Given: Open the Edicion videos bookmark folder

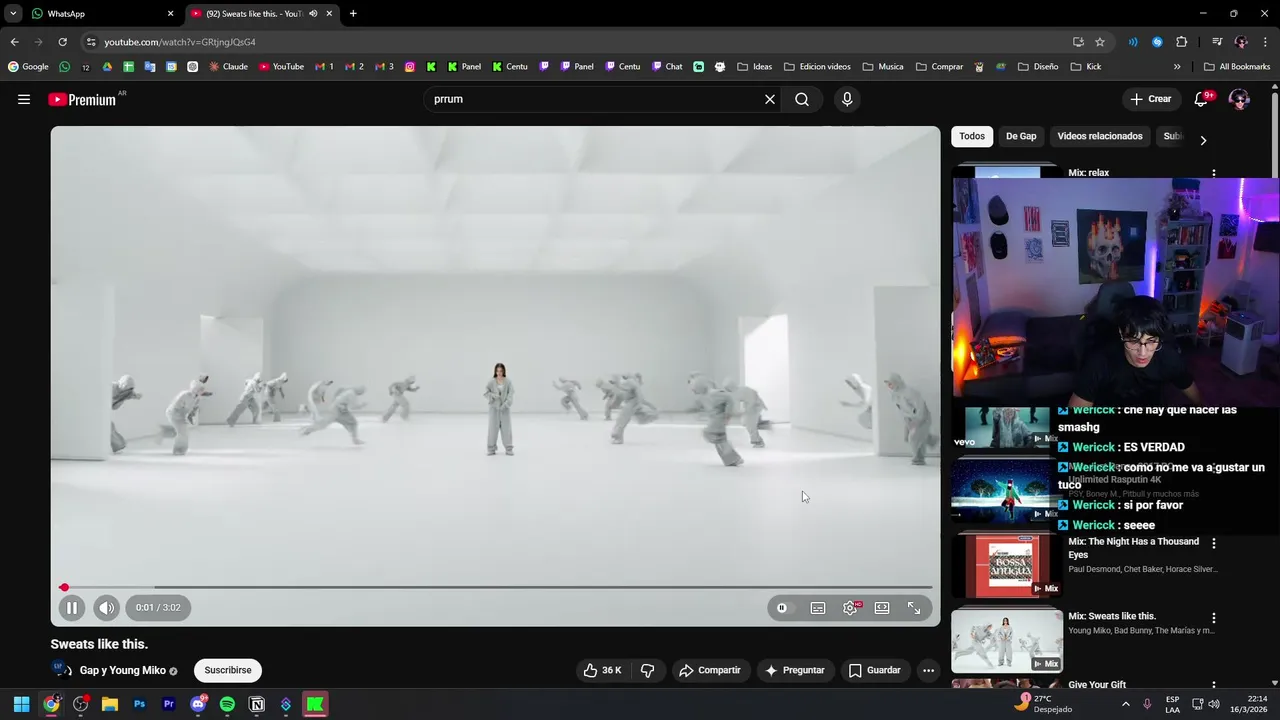Looking at the screenshot, I should pos(817,67).
